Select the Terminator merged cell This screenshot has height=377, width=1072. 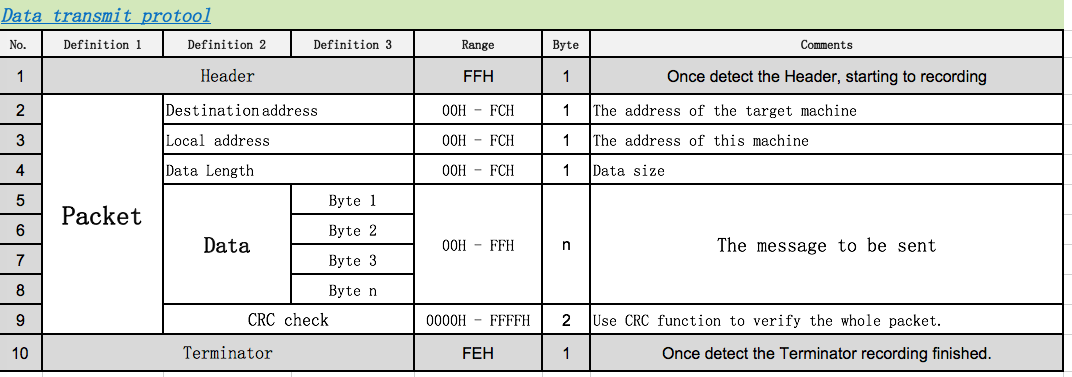[x=228, y=353]
